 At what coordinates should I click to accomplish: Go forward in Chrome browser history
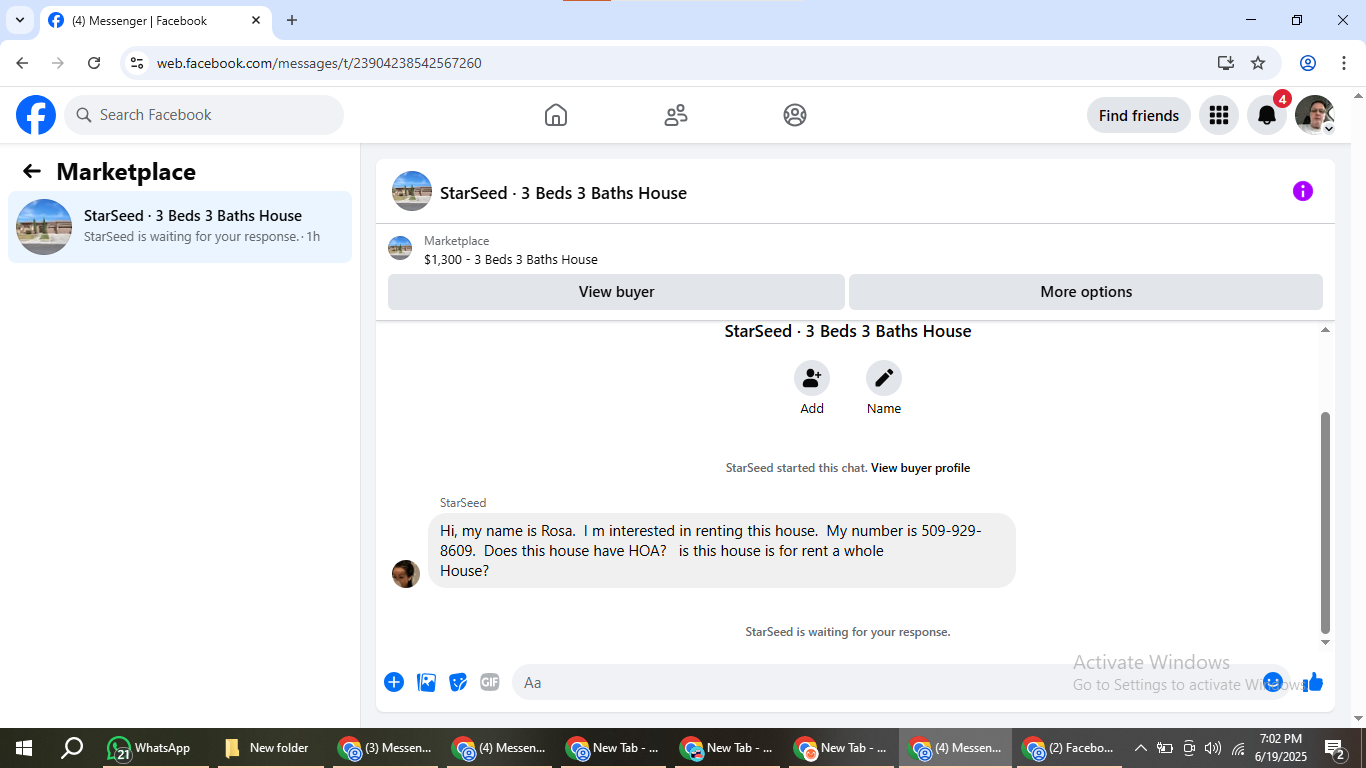58,63
